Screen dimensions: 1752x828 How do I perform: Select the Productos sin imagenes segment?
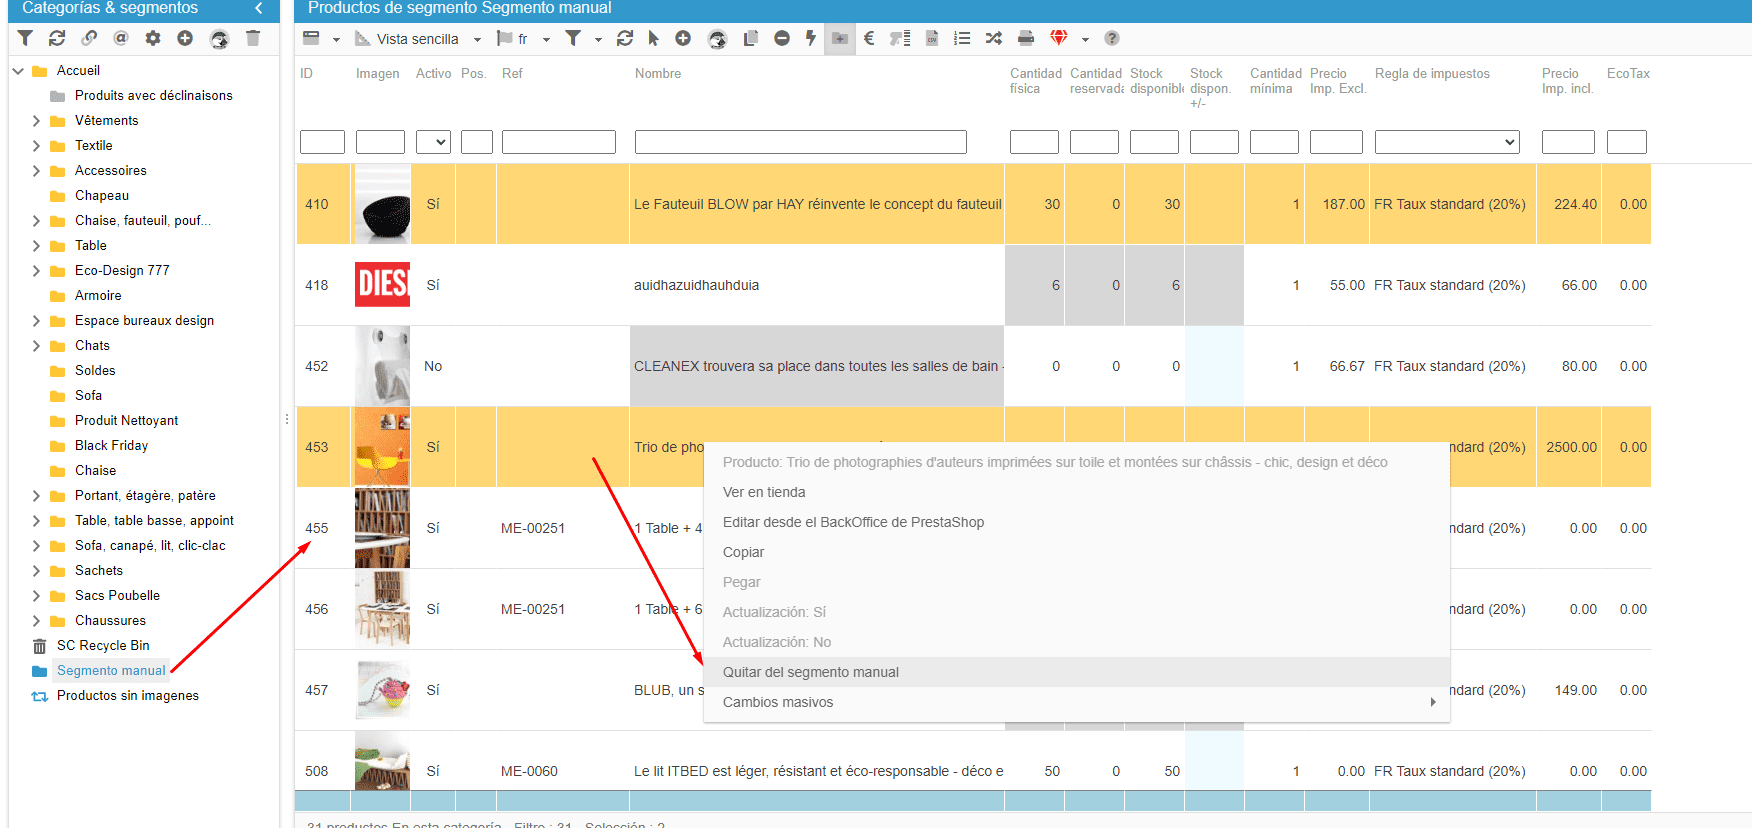[x=127, y=696]
